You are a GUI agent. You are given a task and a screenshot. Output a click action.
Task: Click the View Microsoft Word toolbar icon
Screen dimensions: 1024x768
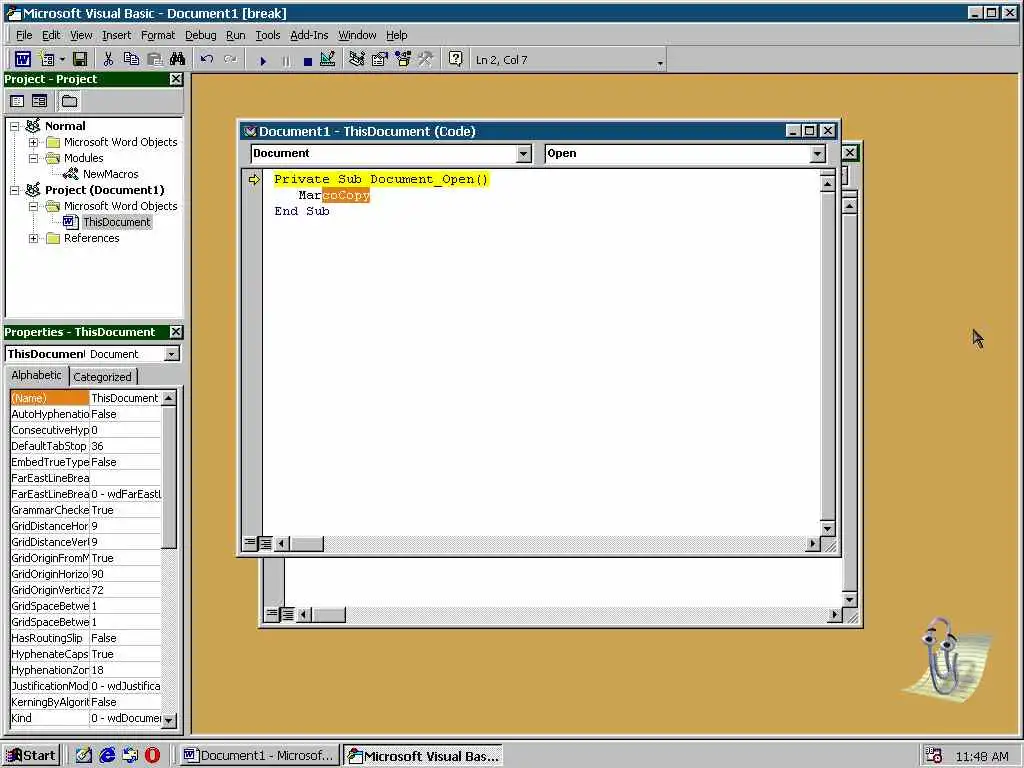[22, 59]
